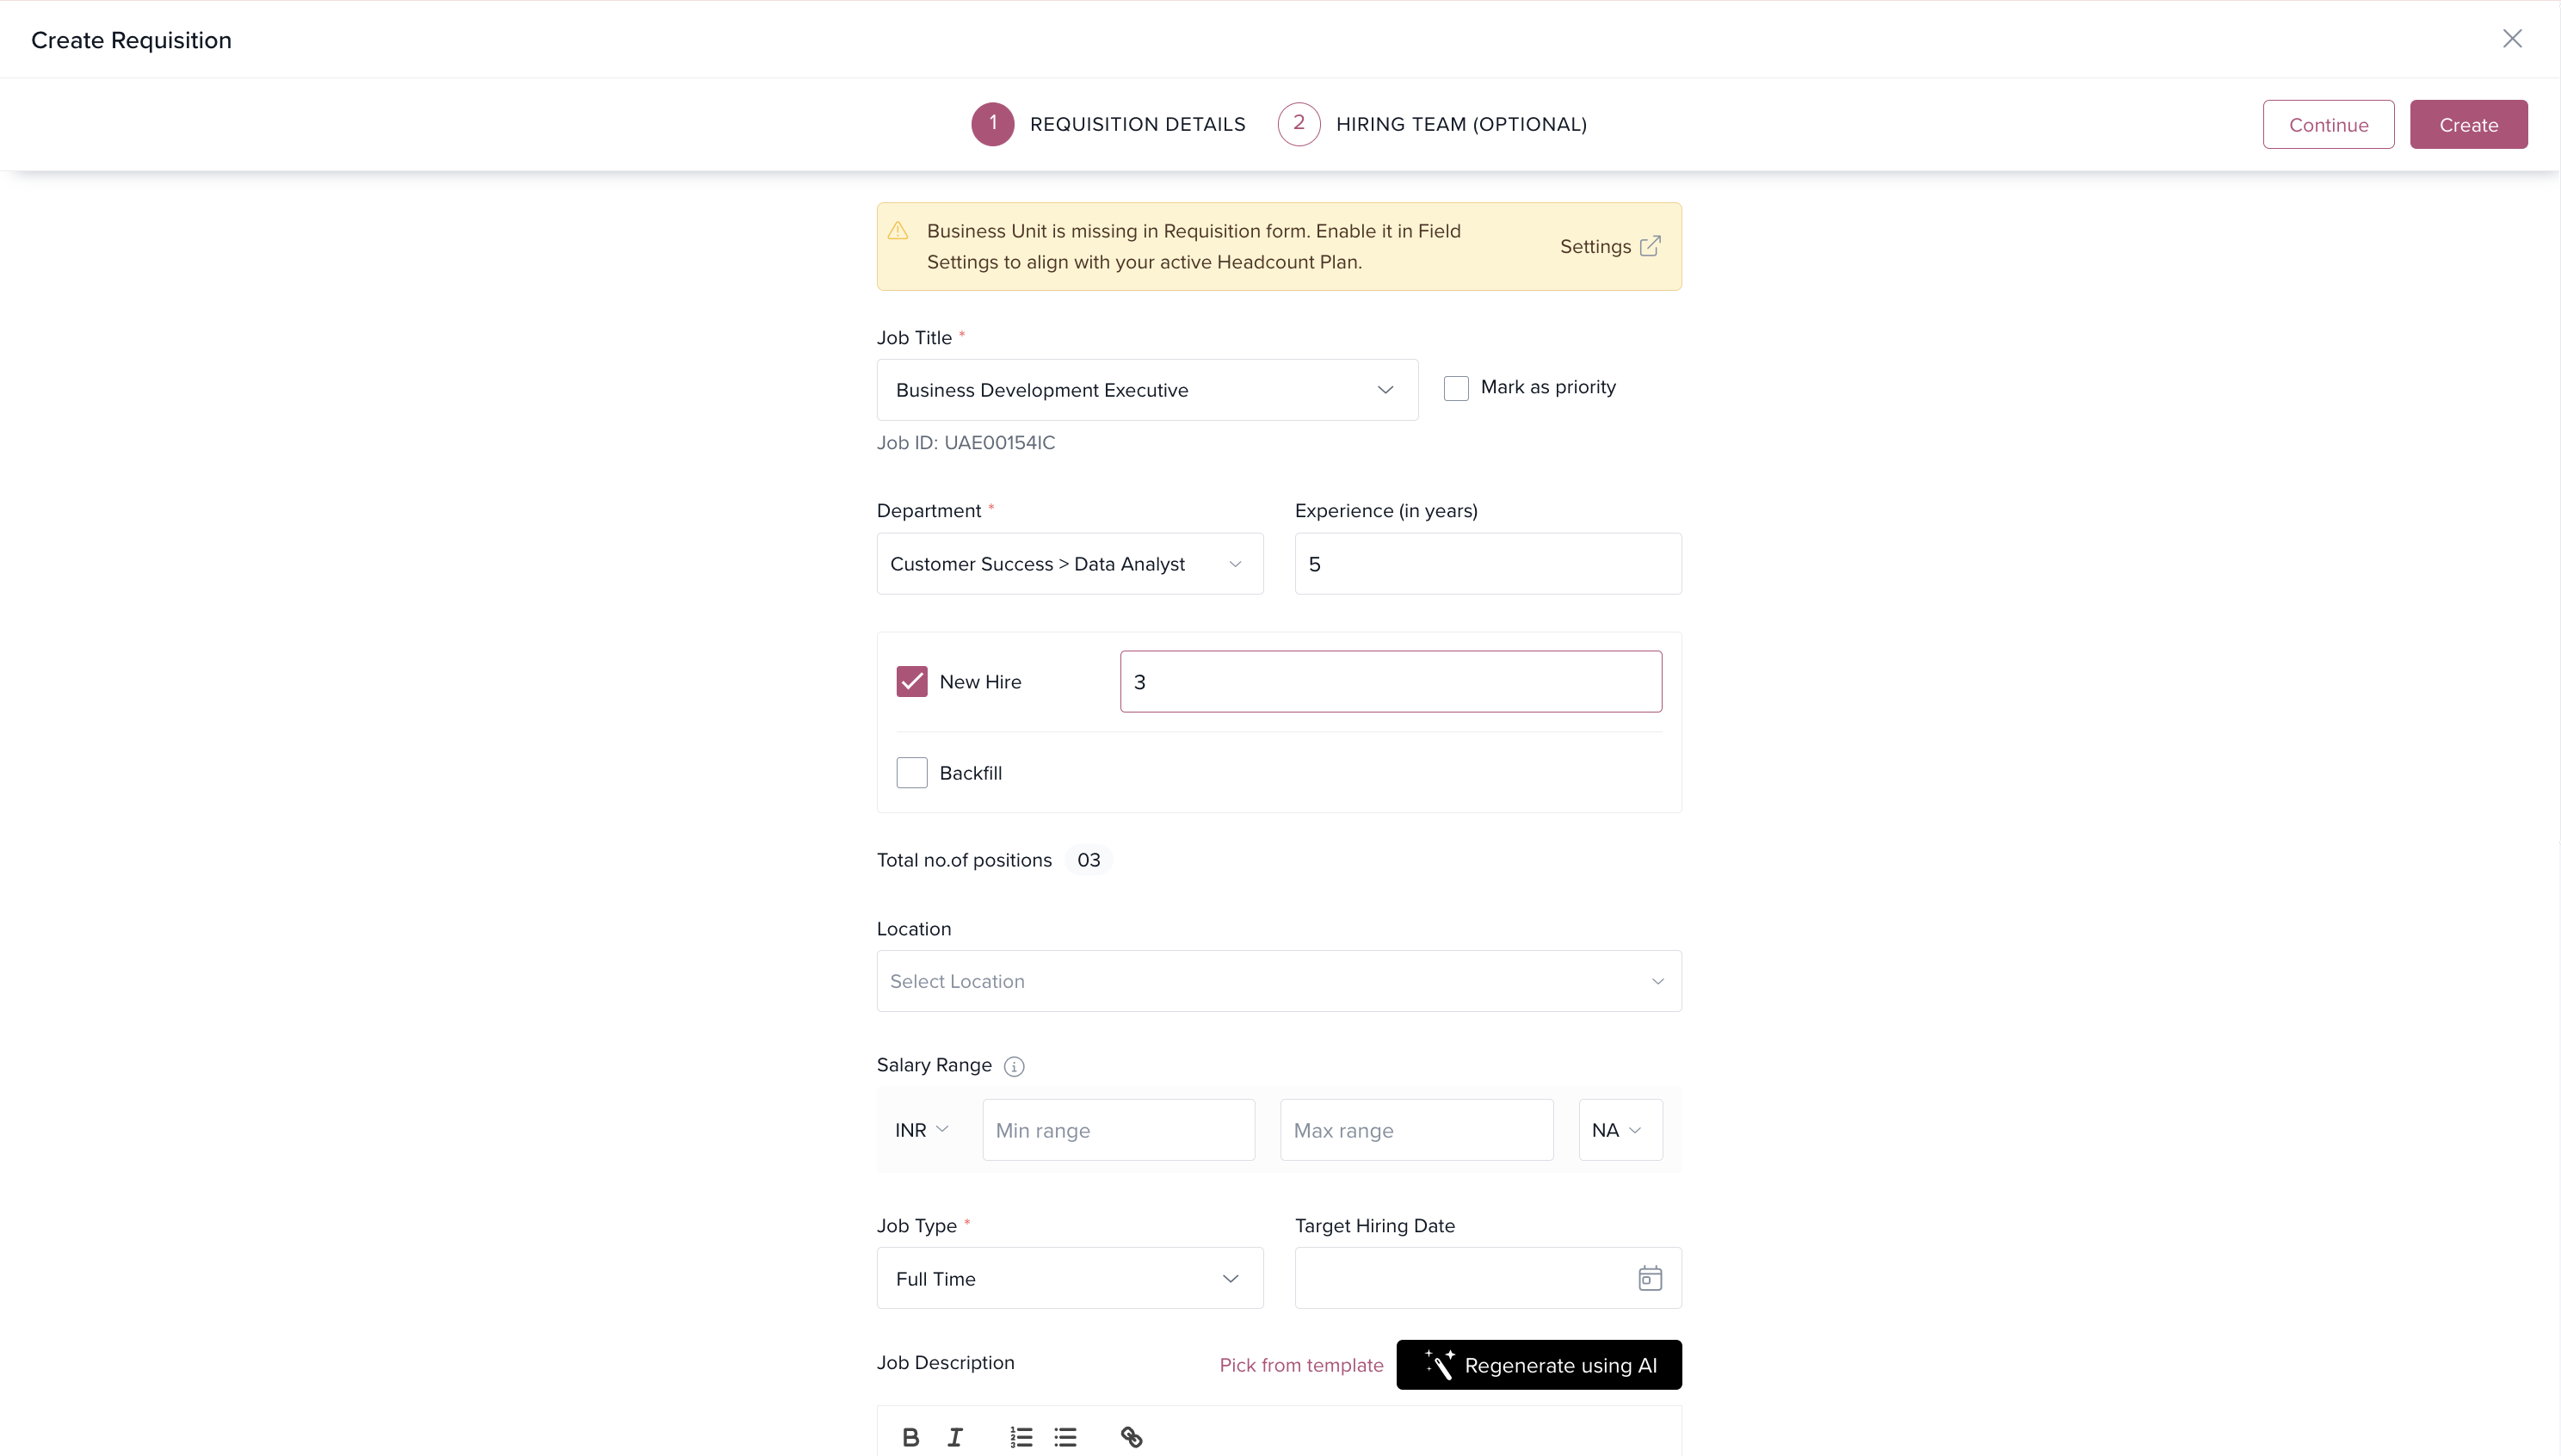Screen dimensions: 2561x1456
Task: Click the Pick from template link
Action: (x=1301, y=1365)
